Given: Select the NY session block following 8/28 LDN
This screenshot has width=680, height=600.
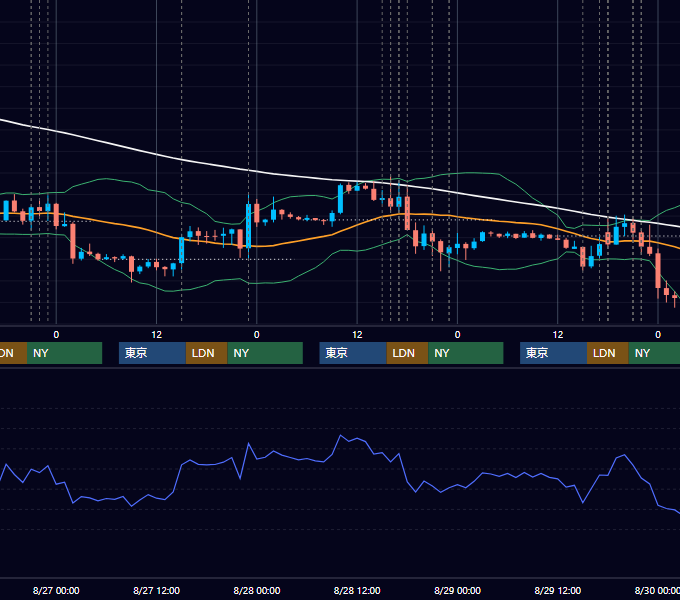Looking at the screenshot, I should 466,353.
